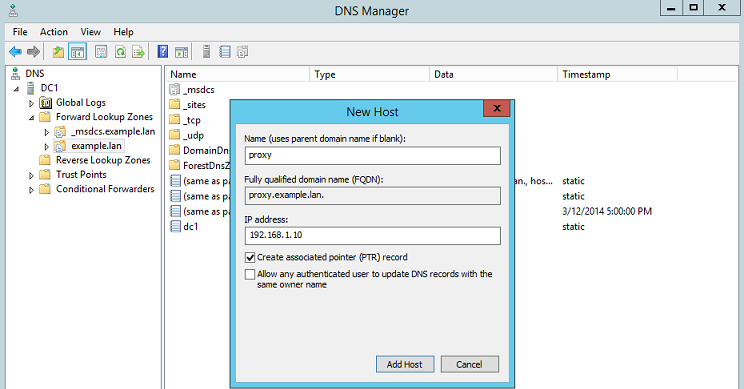Viewport: 744px width, 389px height.
Task: Select the _msdcs.example.lan tree label
Action: tap(113, 131)
